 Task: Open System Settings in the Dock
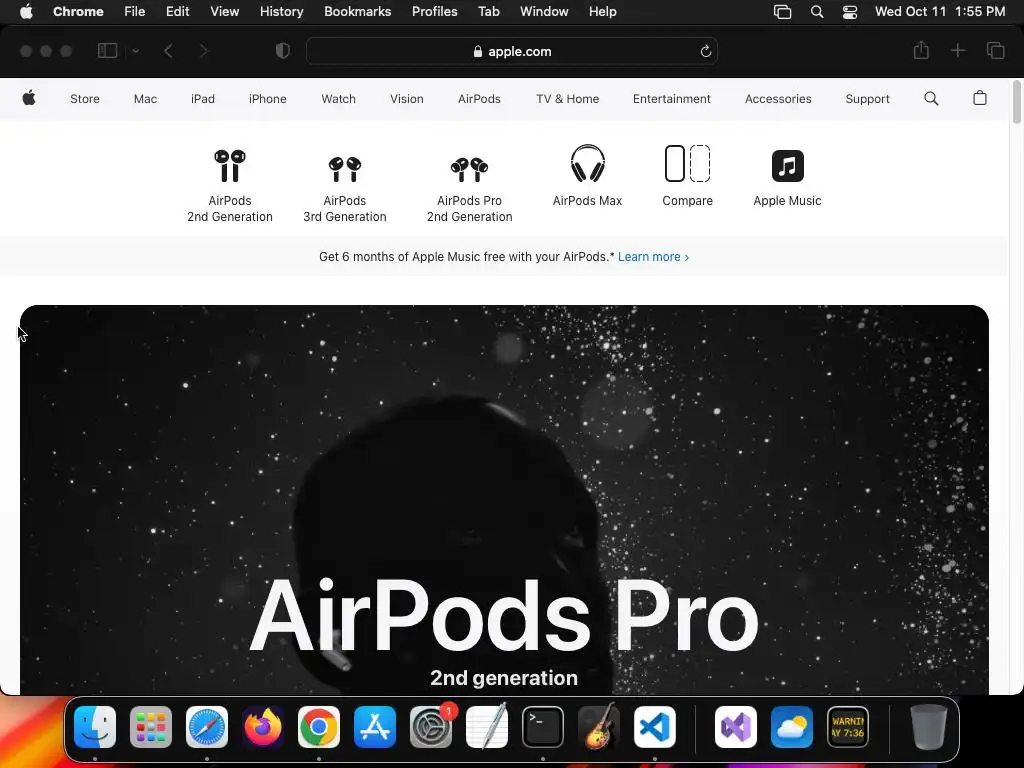431,727
